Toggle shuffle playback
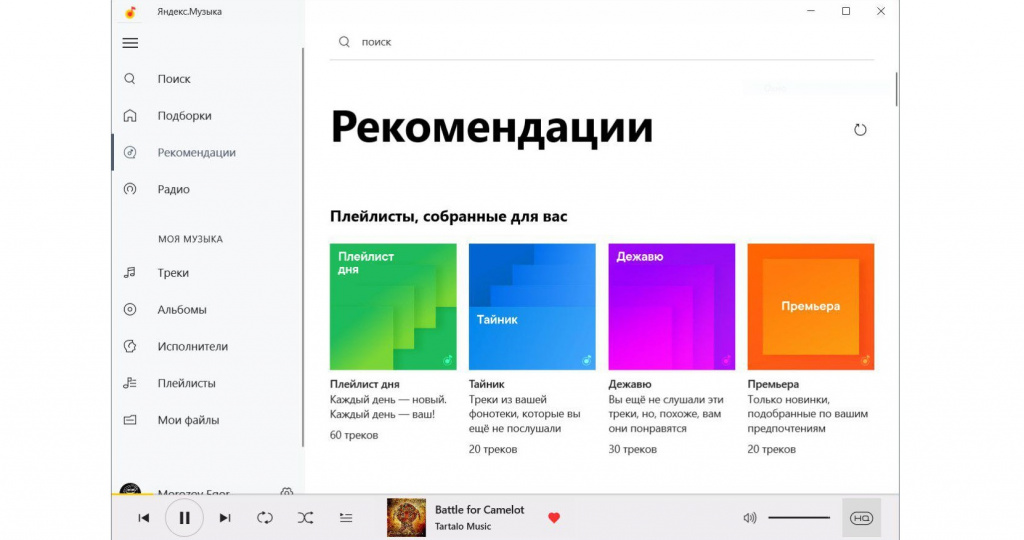The height and width of the screenshot is (540, 1024). click(305, 518)
